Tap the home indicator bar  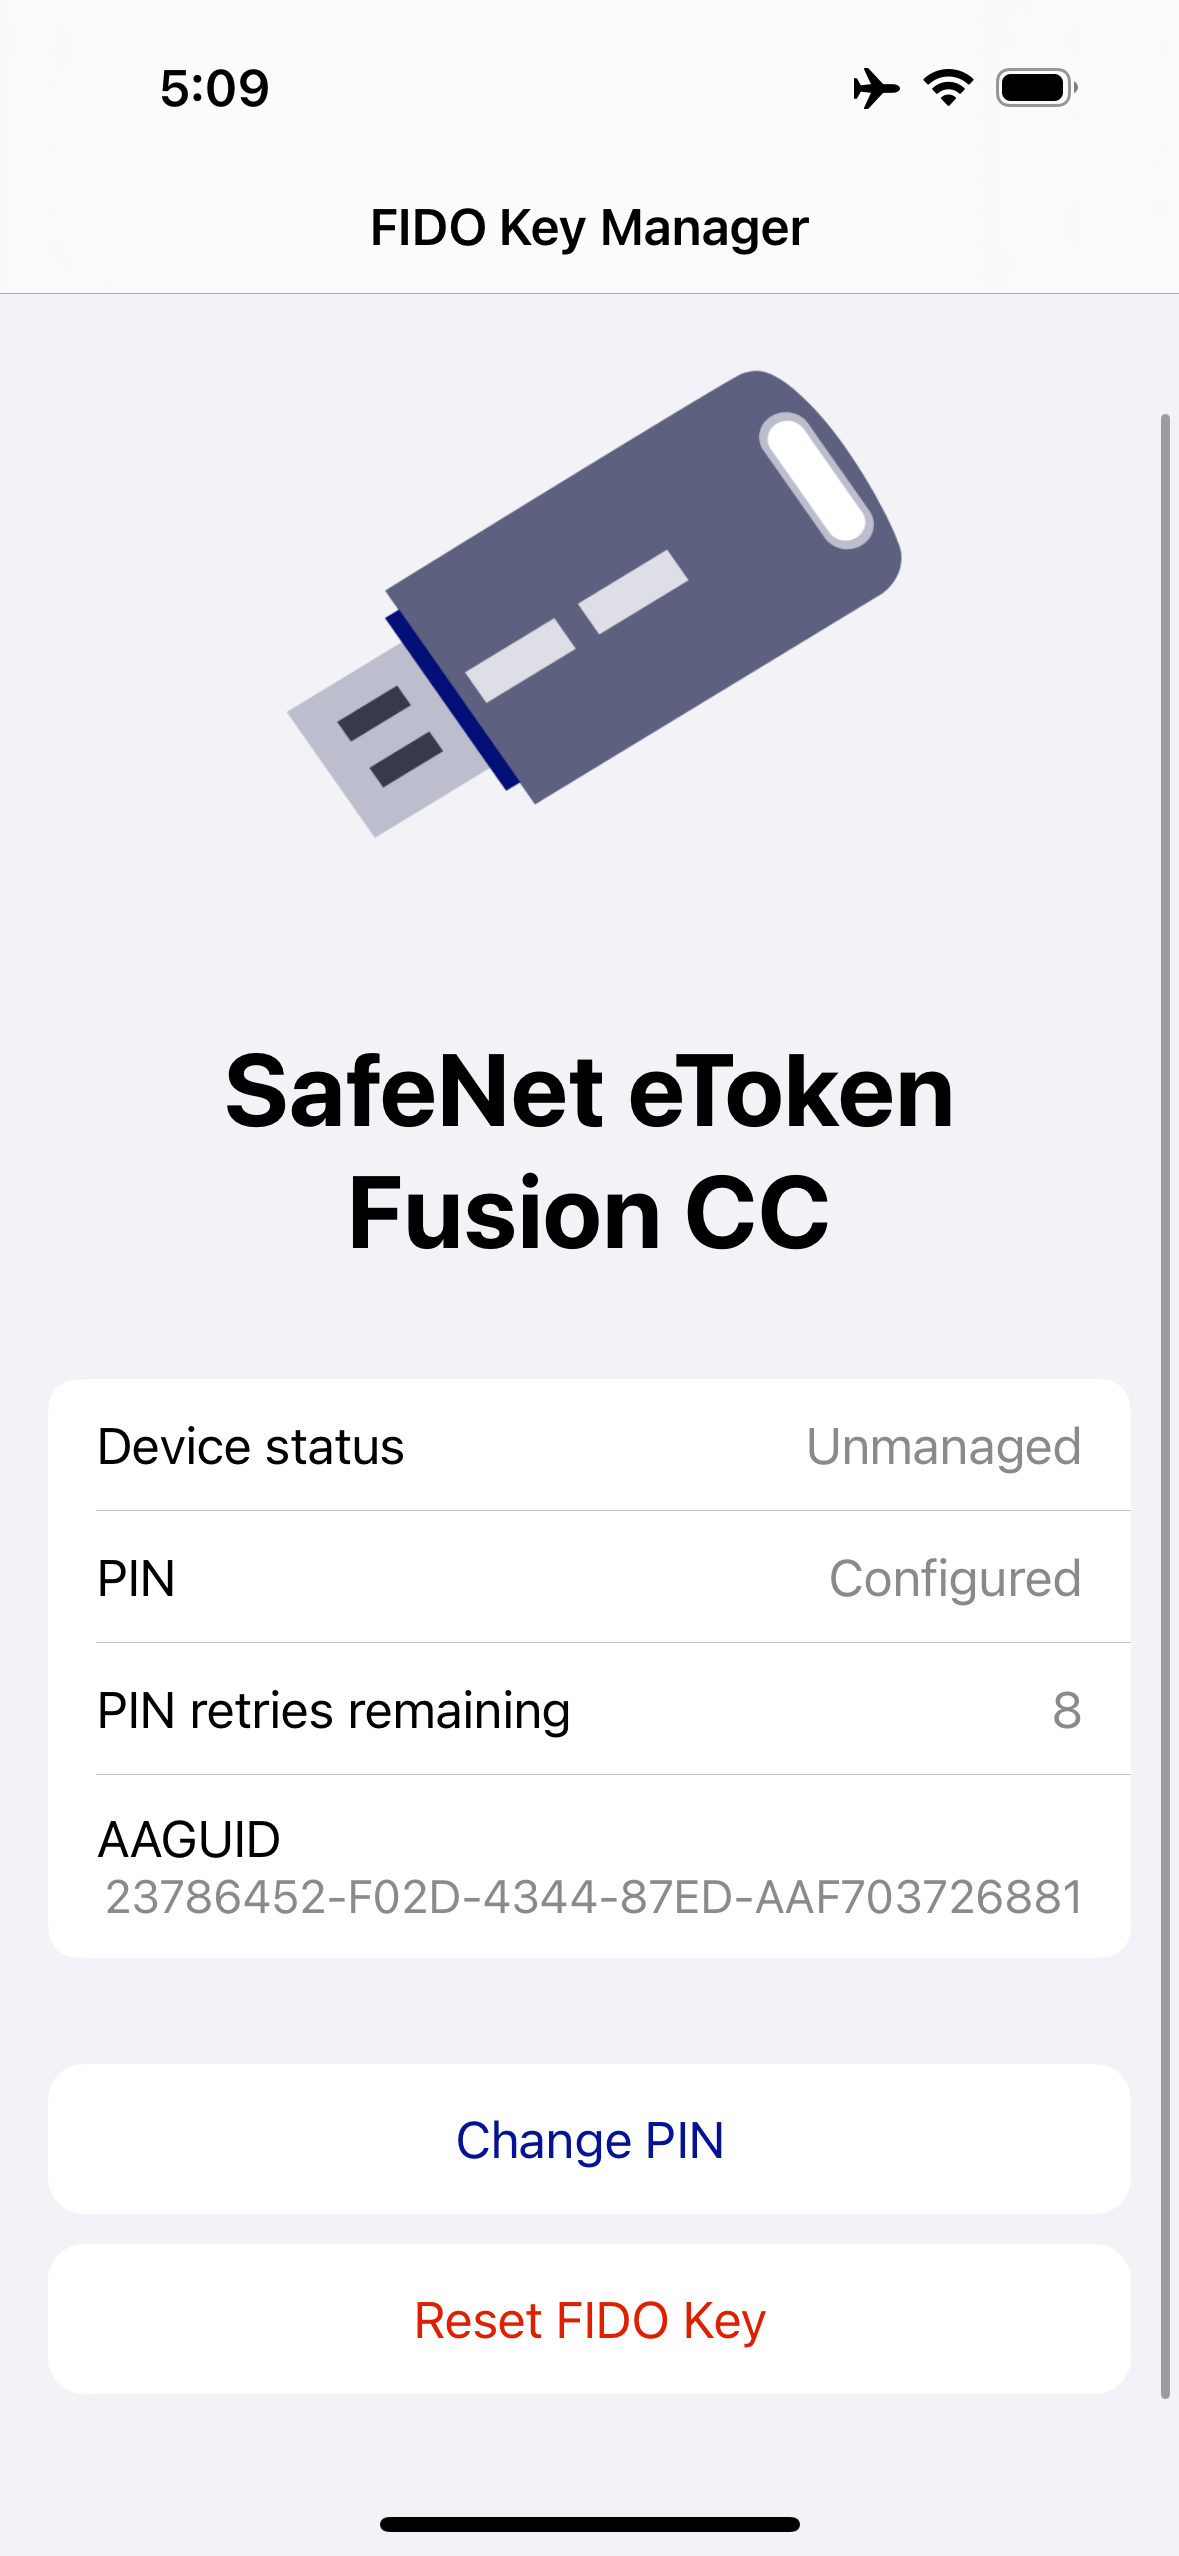[x=589, y=2524]
